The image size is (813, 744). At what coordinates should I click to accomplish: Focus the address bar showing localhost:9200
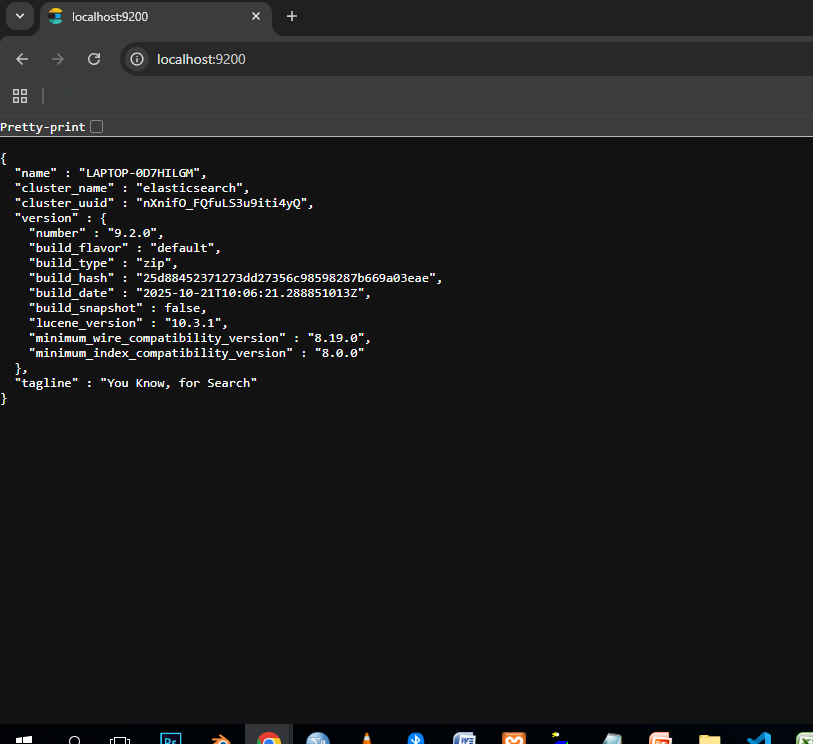(467, 59)
